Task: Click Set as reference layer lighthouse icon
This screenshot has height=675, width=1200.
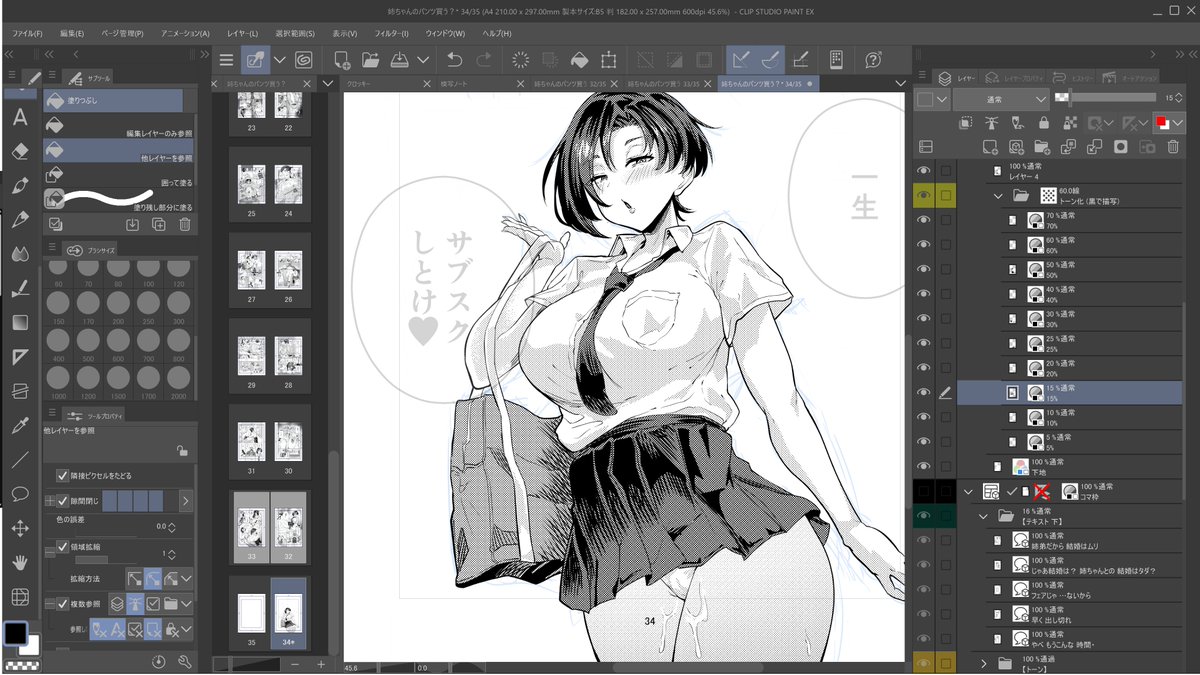Action: [992, 122]
